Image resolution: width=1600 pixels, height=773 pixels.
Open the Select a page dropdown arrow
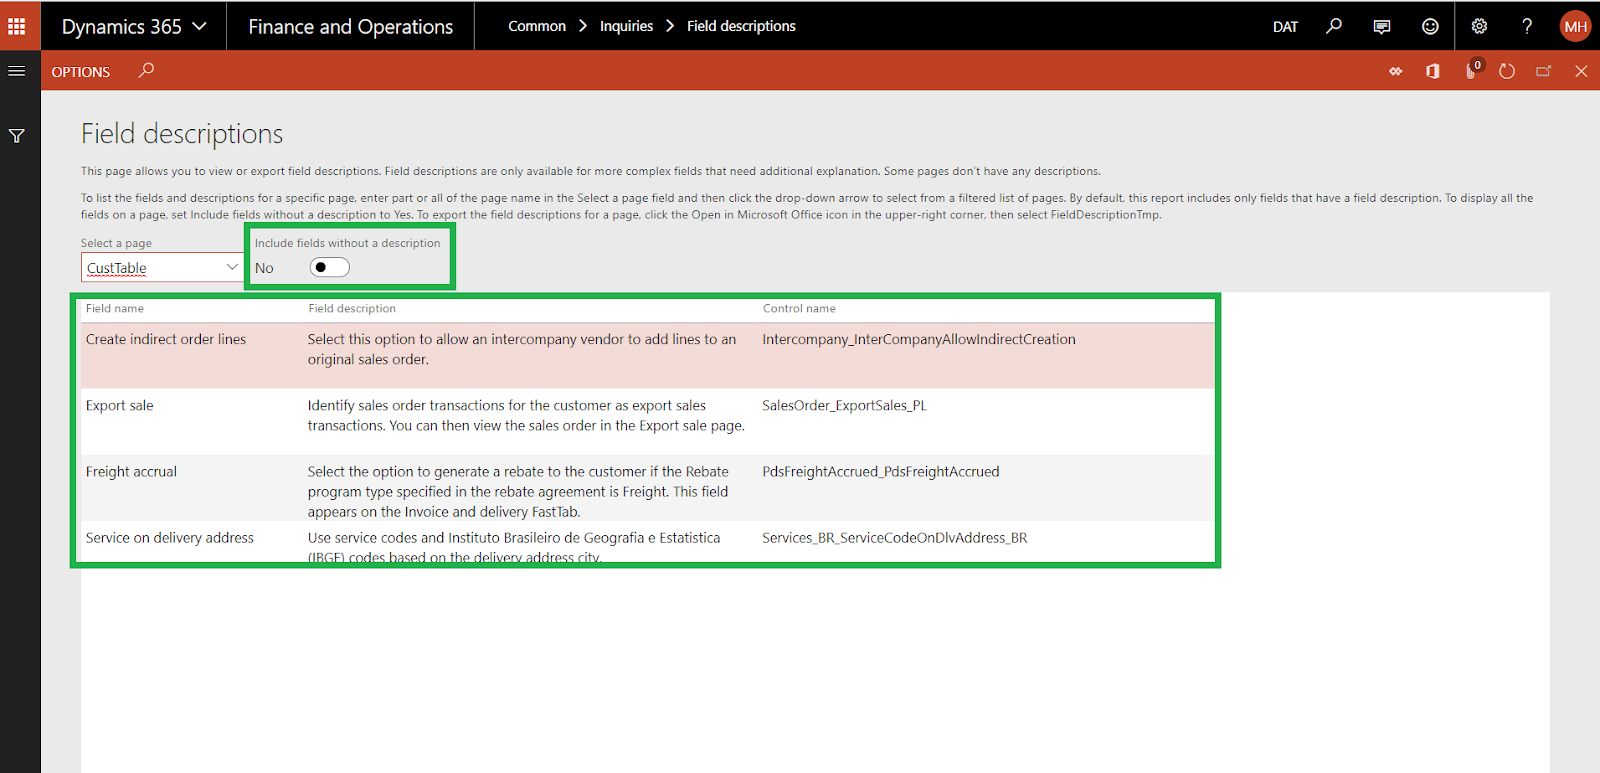(x=232, y=267)
